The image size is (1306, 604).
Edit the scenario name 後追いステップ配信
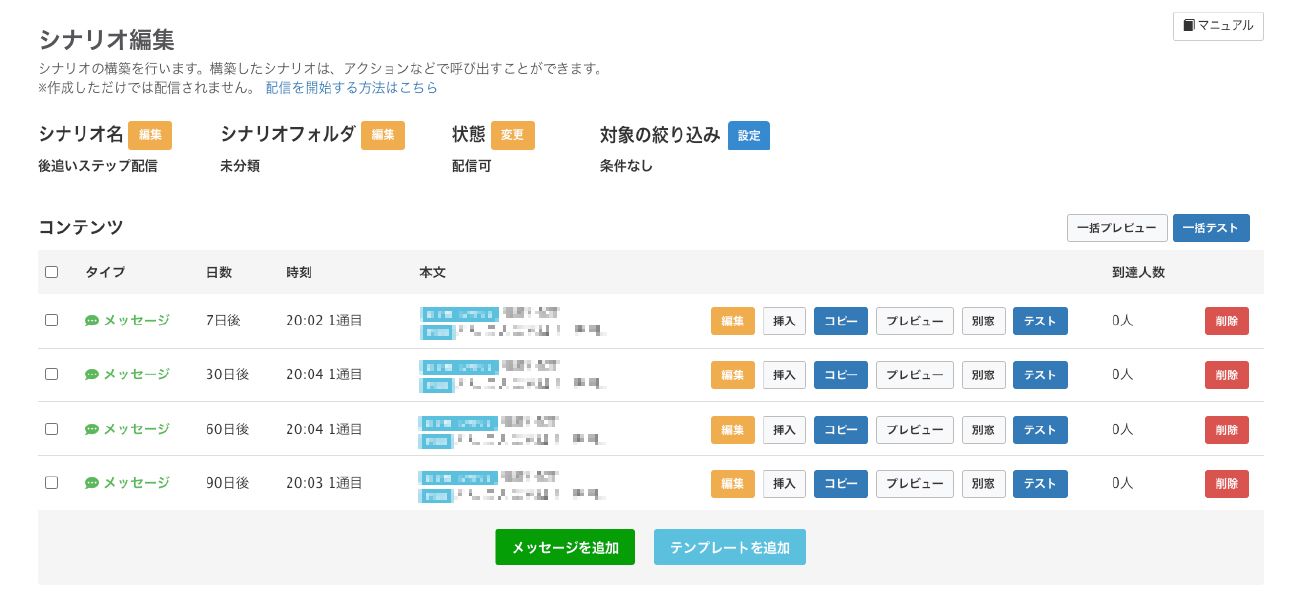point(150,135)
